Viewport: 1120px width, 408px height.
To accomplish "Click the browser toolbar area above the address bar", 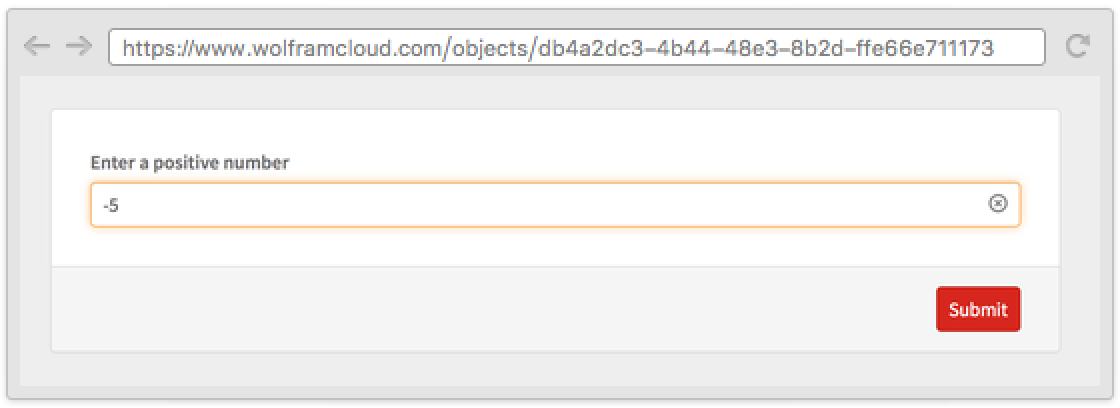I will [560, 18].
